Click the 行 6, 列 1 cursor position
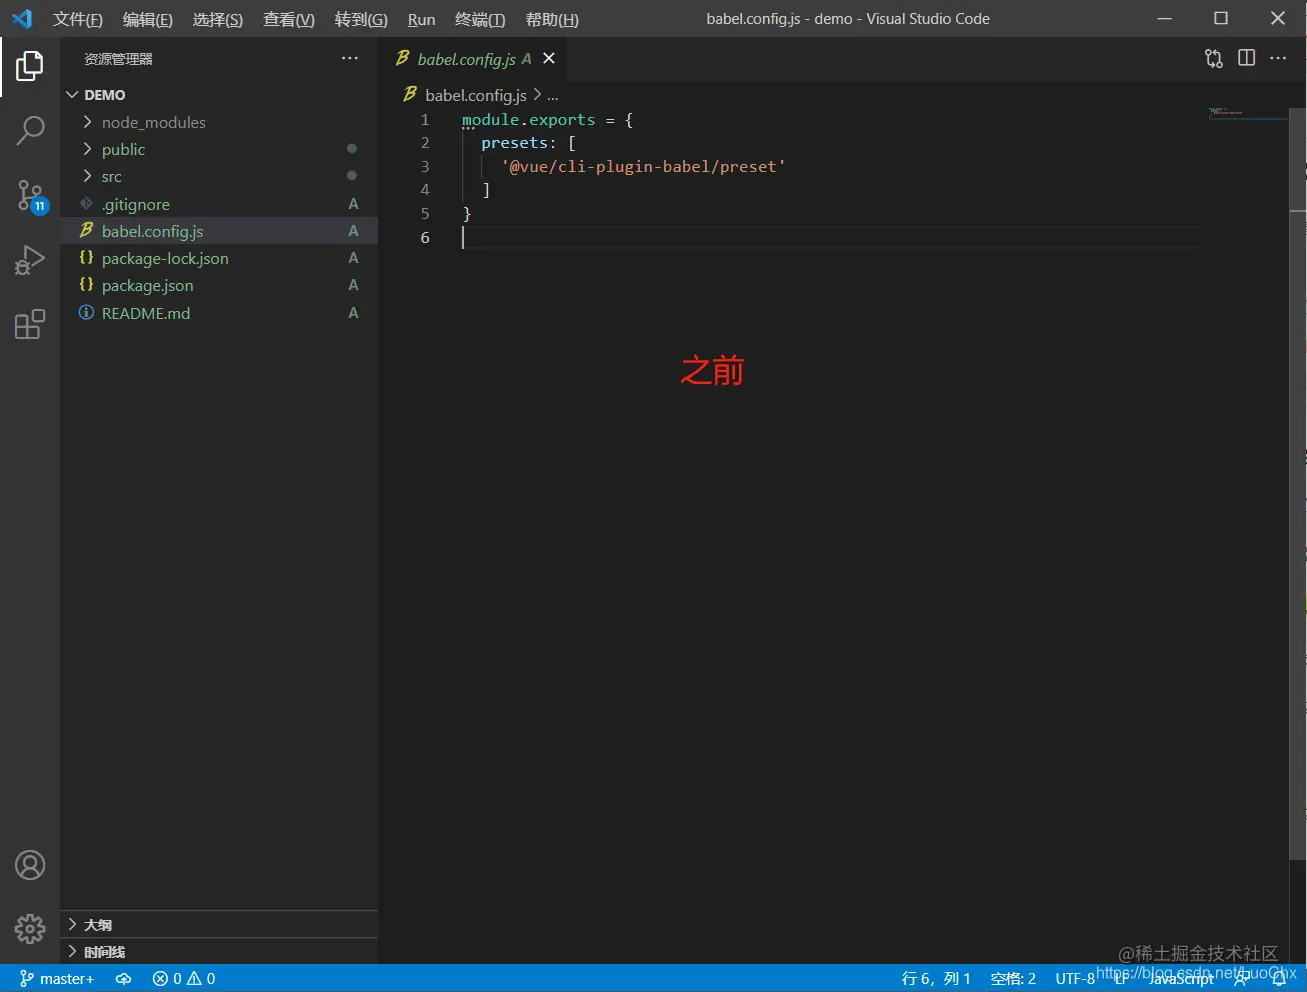Viewport: 1307px width, 992px height. point(936,978)
